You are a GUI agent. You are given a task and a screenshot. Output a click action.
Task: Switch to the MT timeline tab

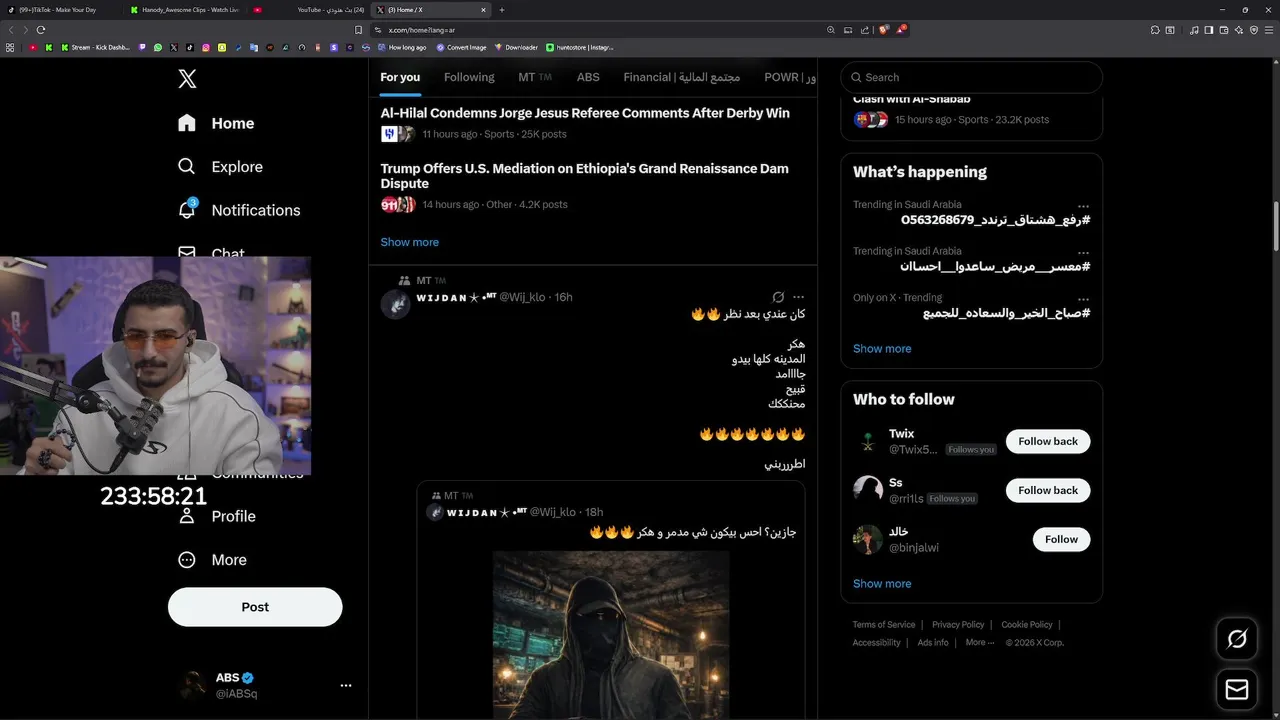click(x=535, y=77)
